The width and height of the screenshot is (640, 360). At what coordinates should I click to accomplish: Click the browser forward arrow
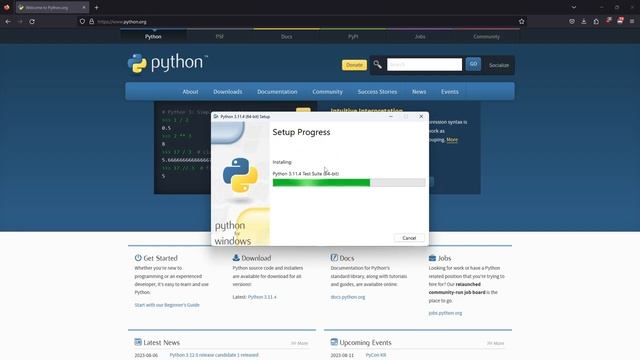tap(20, 21)
